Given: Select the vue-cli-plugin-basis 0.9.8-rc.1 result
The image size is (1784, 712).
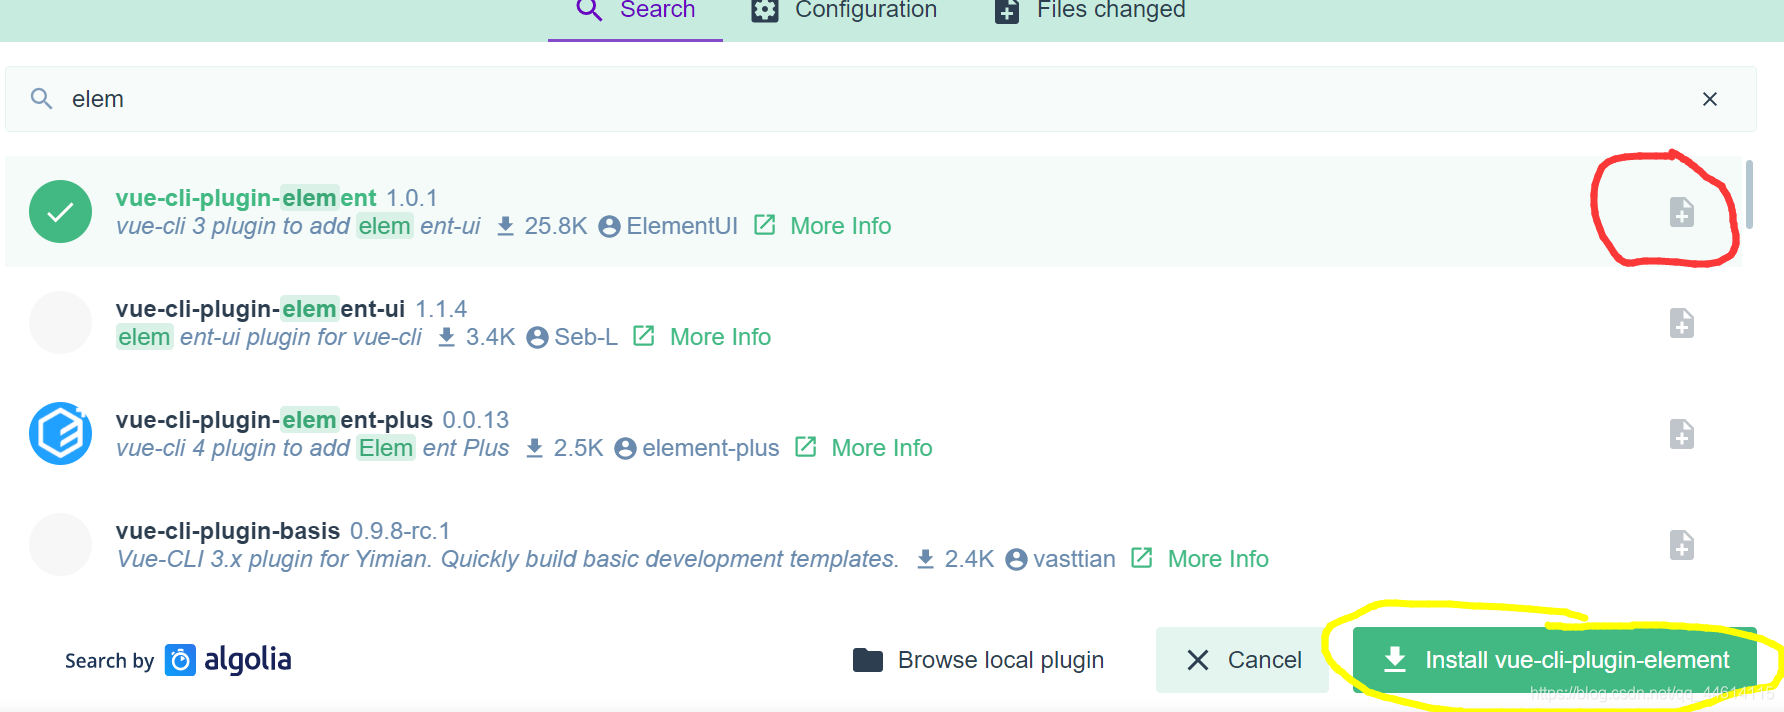Looking at the screenshot, I should (873, 544).
